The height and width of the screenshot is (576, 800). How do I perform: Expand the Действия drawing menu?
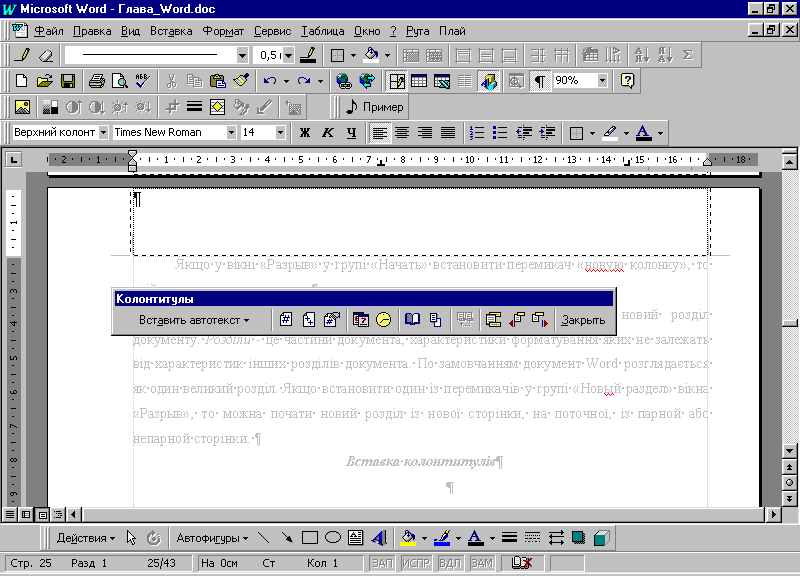(x=86, y=538)
